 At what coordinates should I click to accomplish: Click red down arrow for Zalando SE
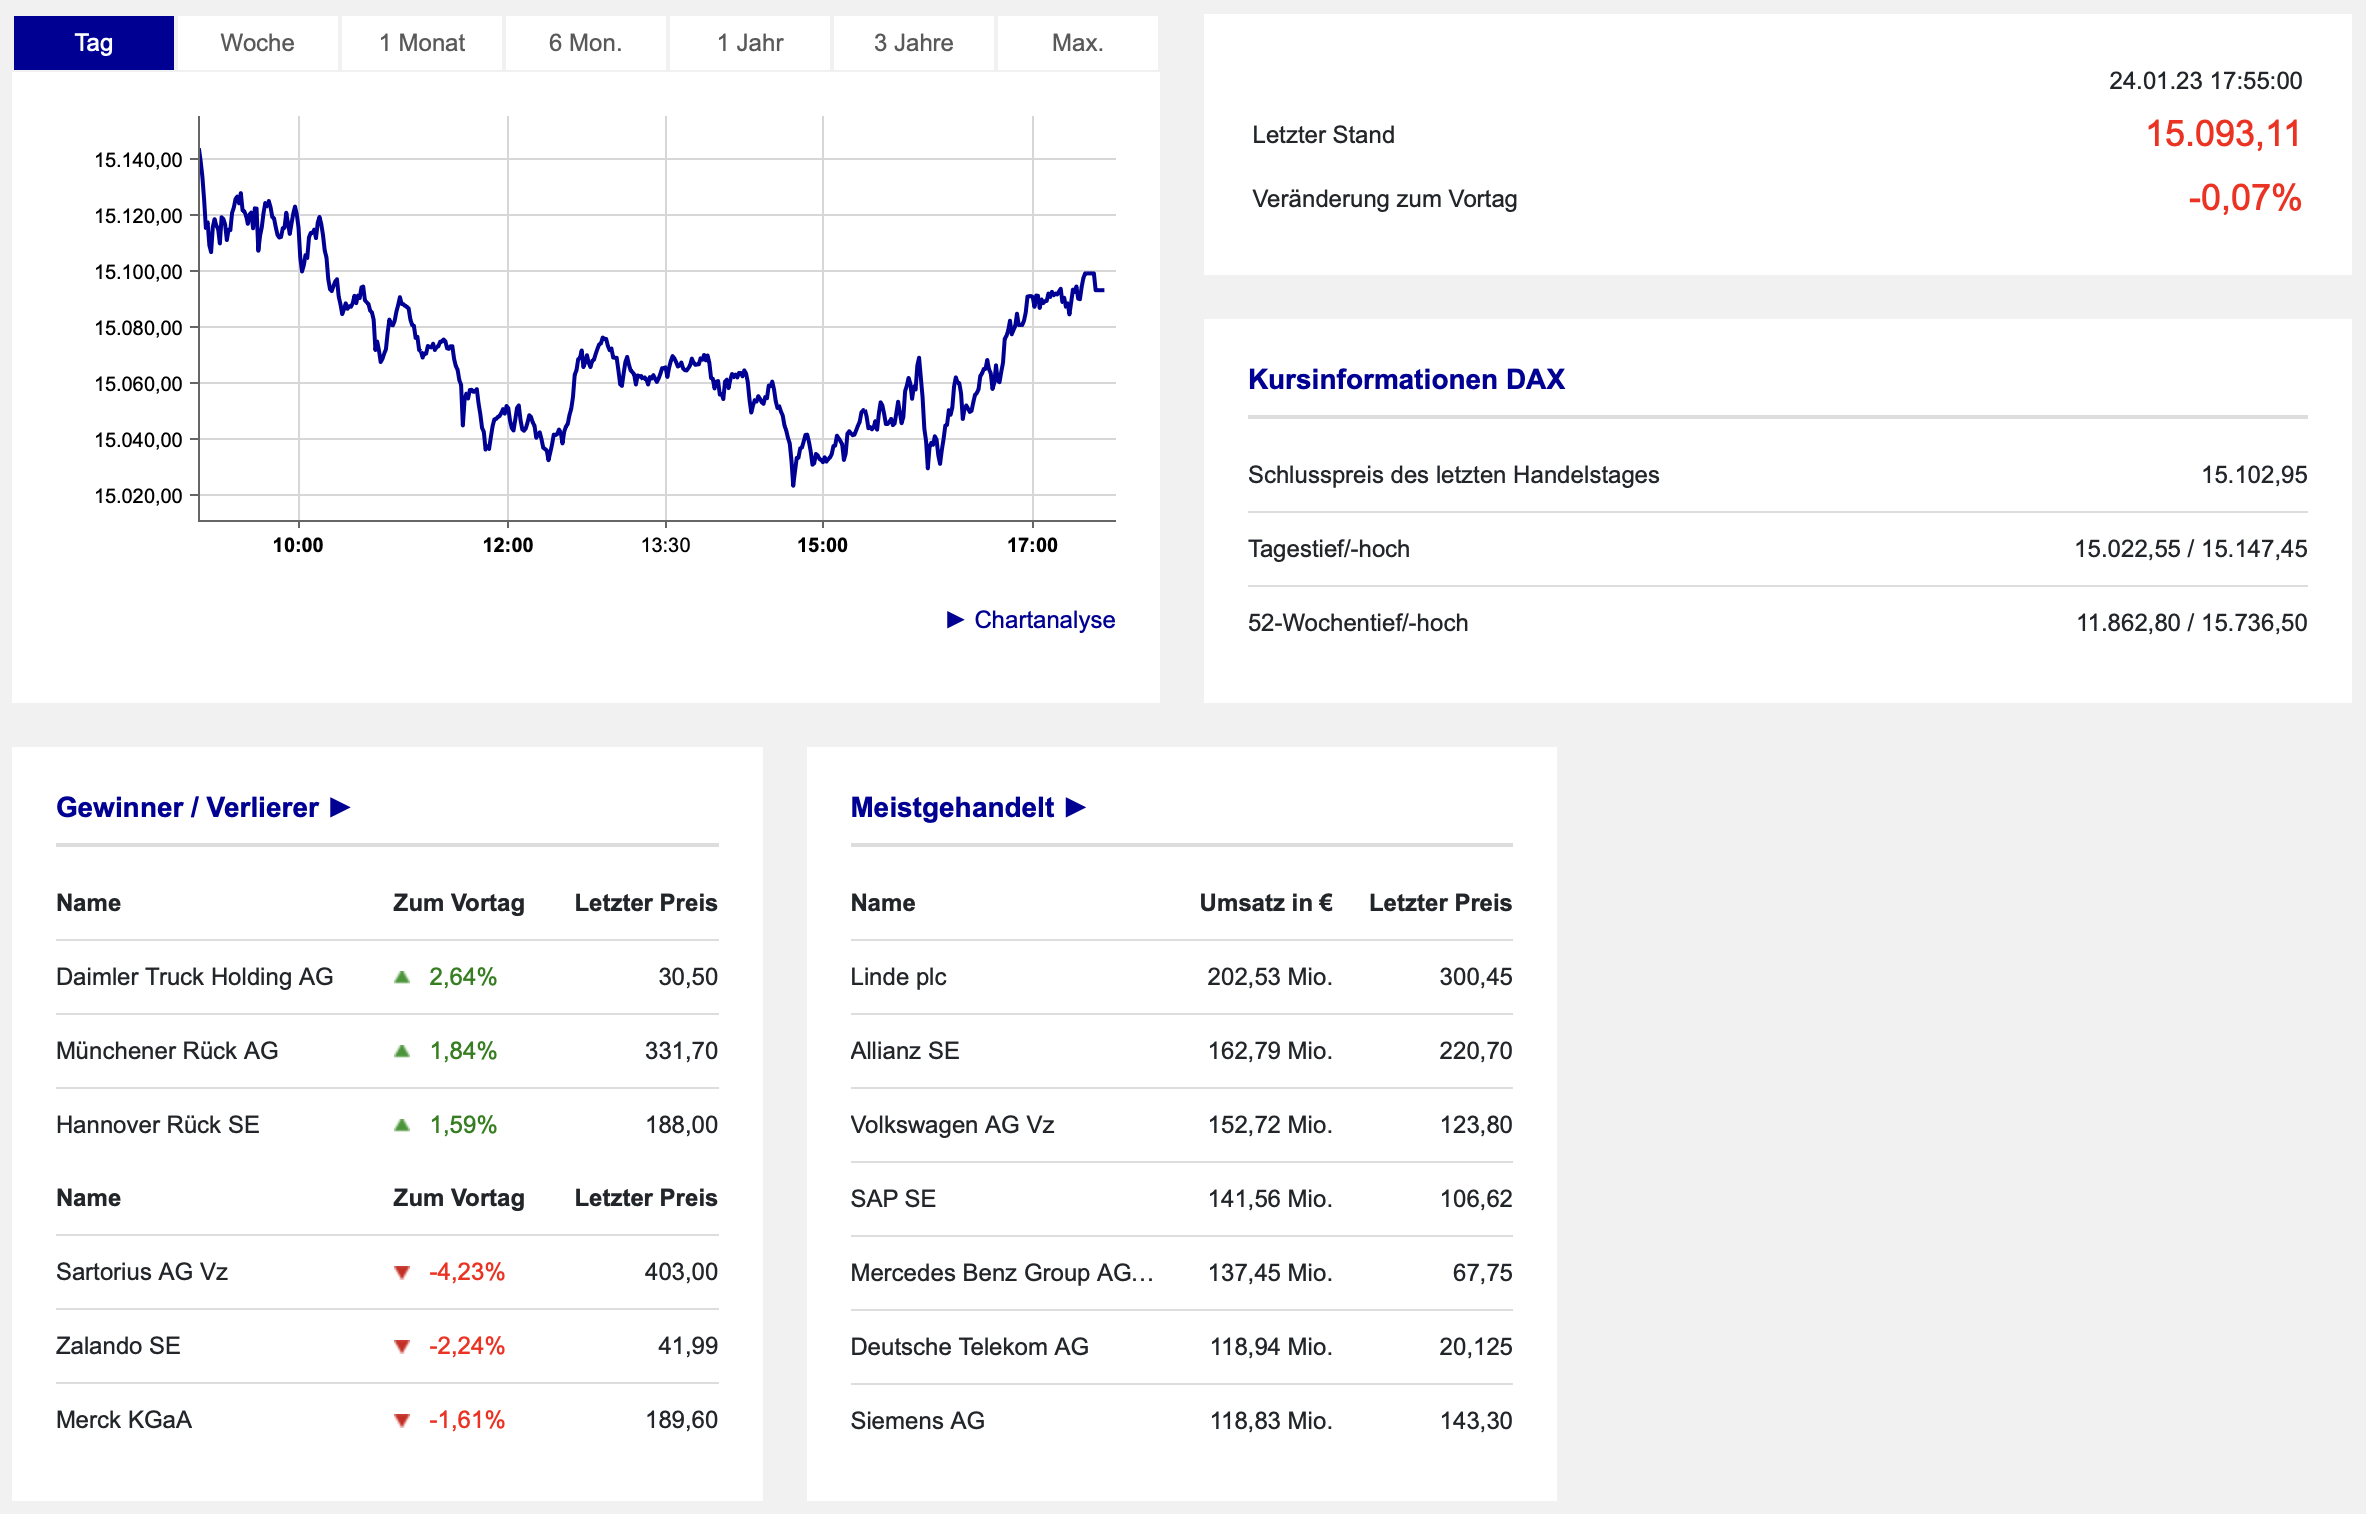tap(402, 1346)
